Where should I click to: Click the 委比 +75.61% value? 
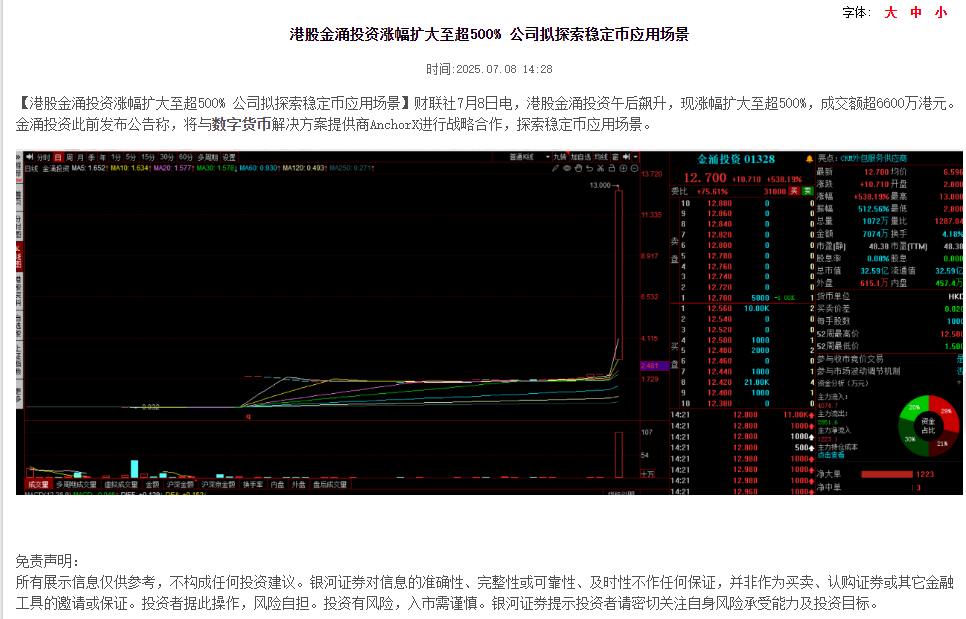pyautogui.click(x=712, y=192)
